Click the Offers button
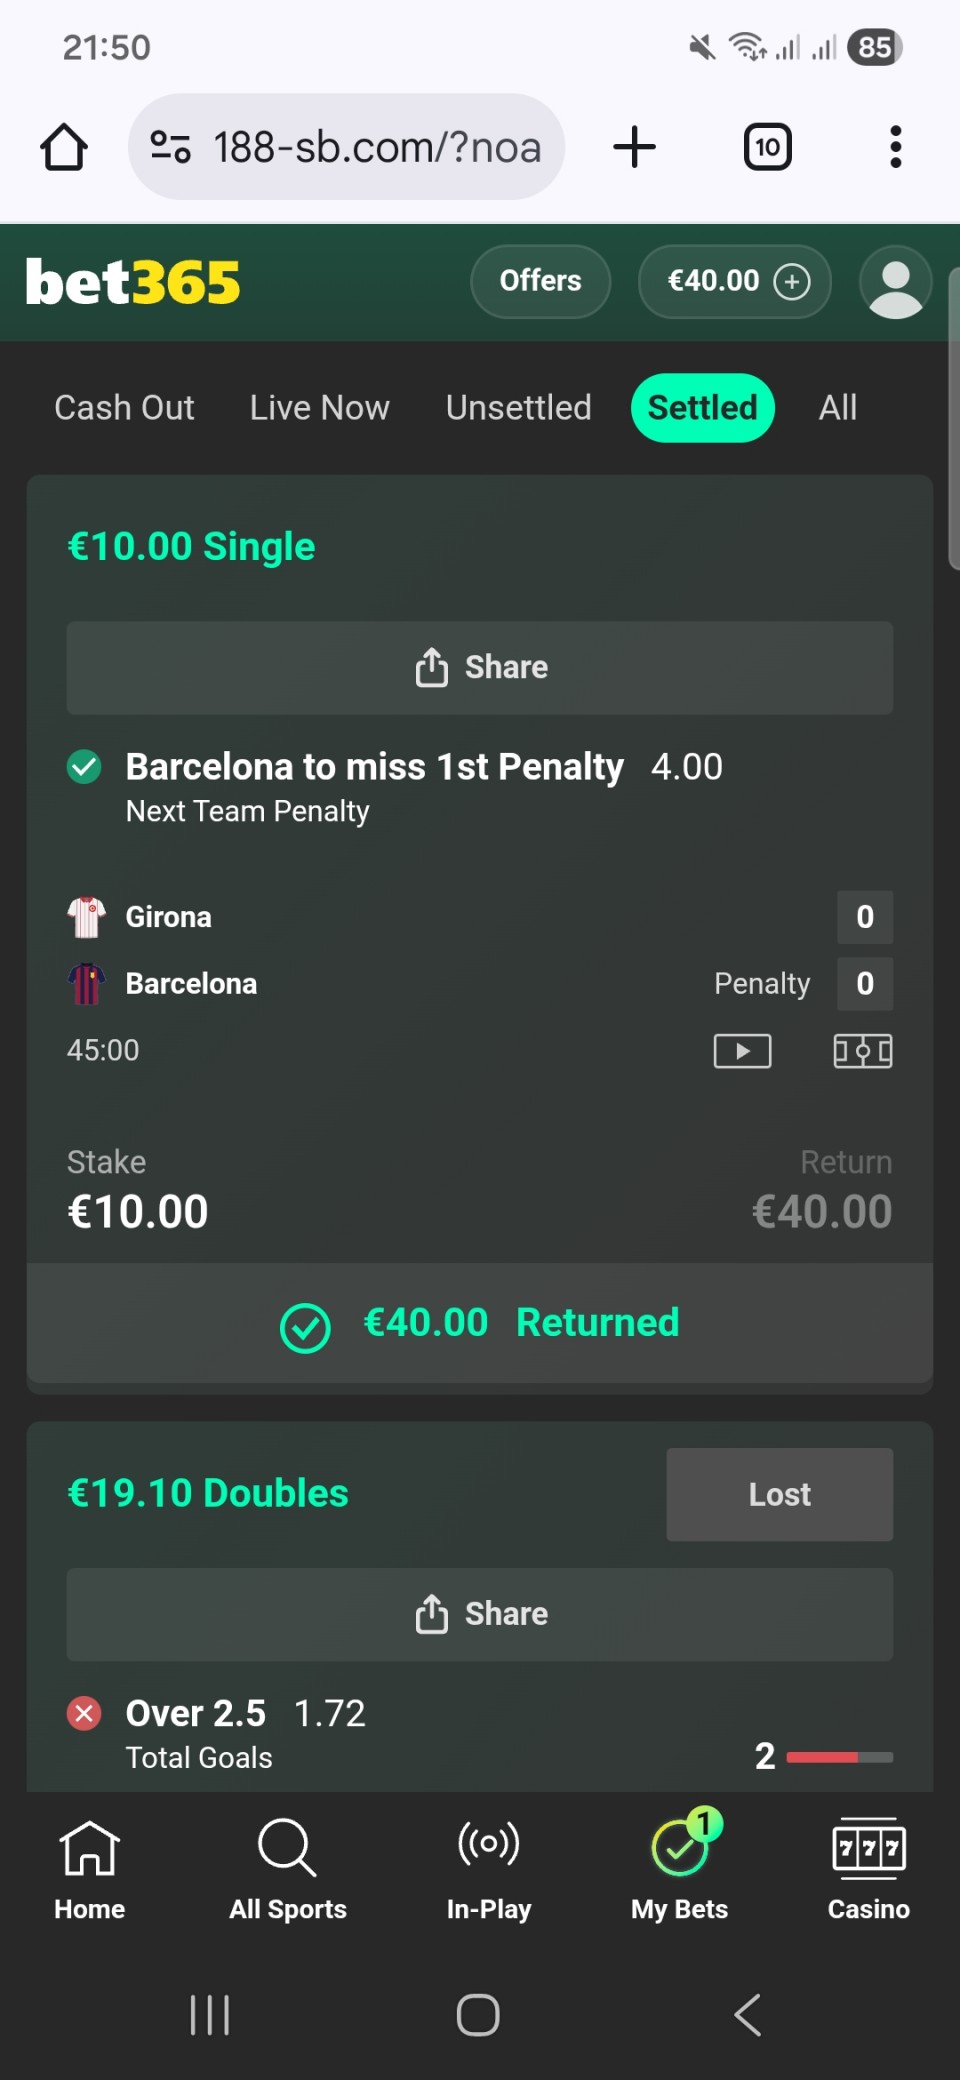The height and width of the screenshot is (2080, 960). tap(540, 282)
